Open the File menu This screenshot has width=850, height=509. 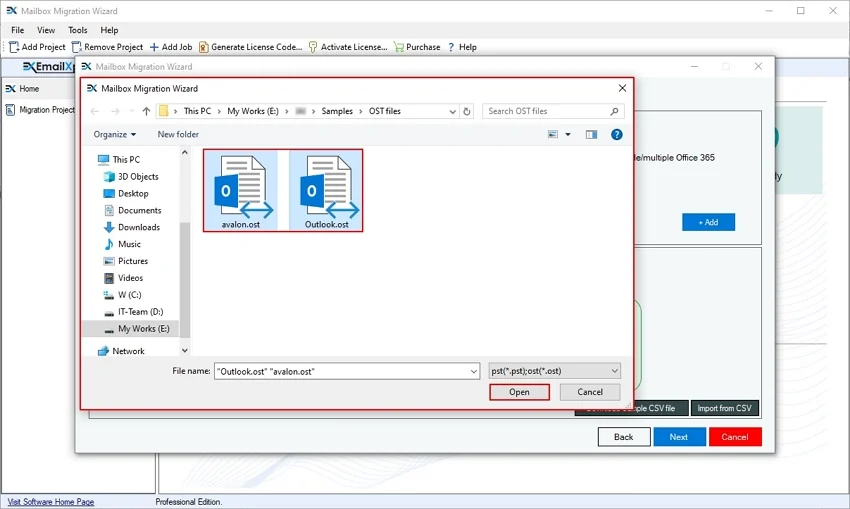click(x=17, y=30)
